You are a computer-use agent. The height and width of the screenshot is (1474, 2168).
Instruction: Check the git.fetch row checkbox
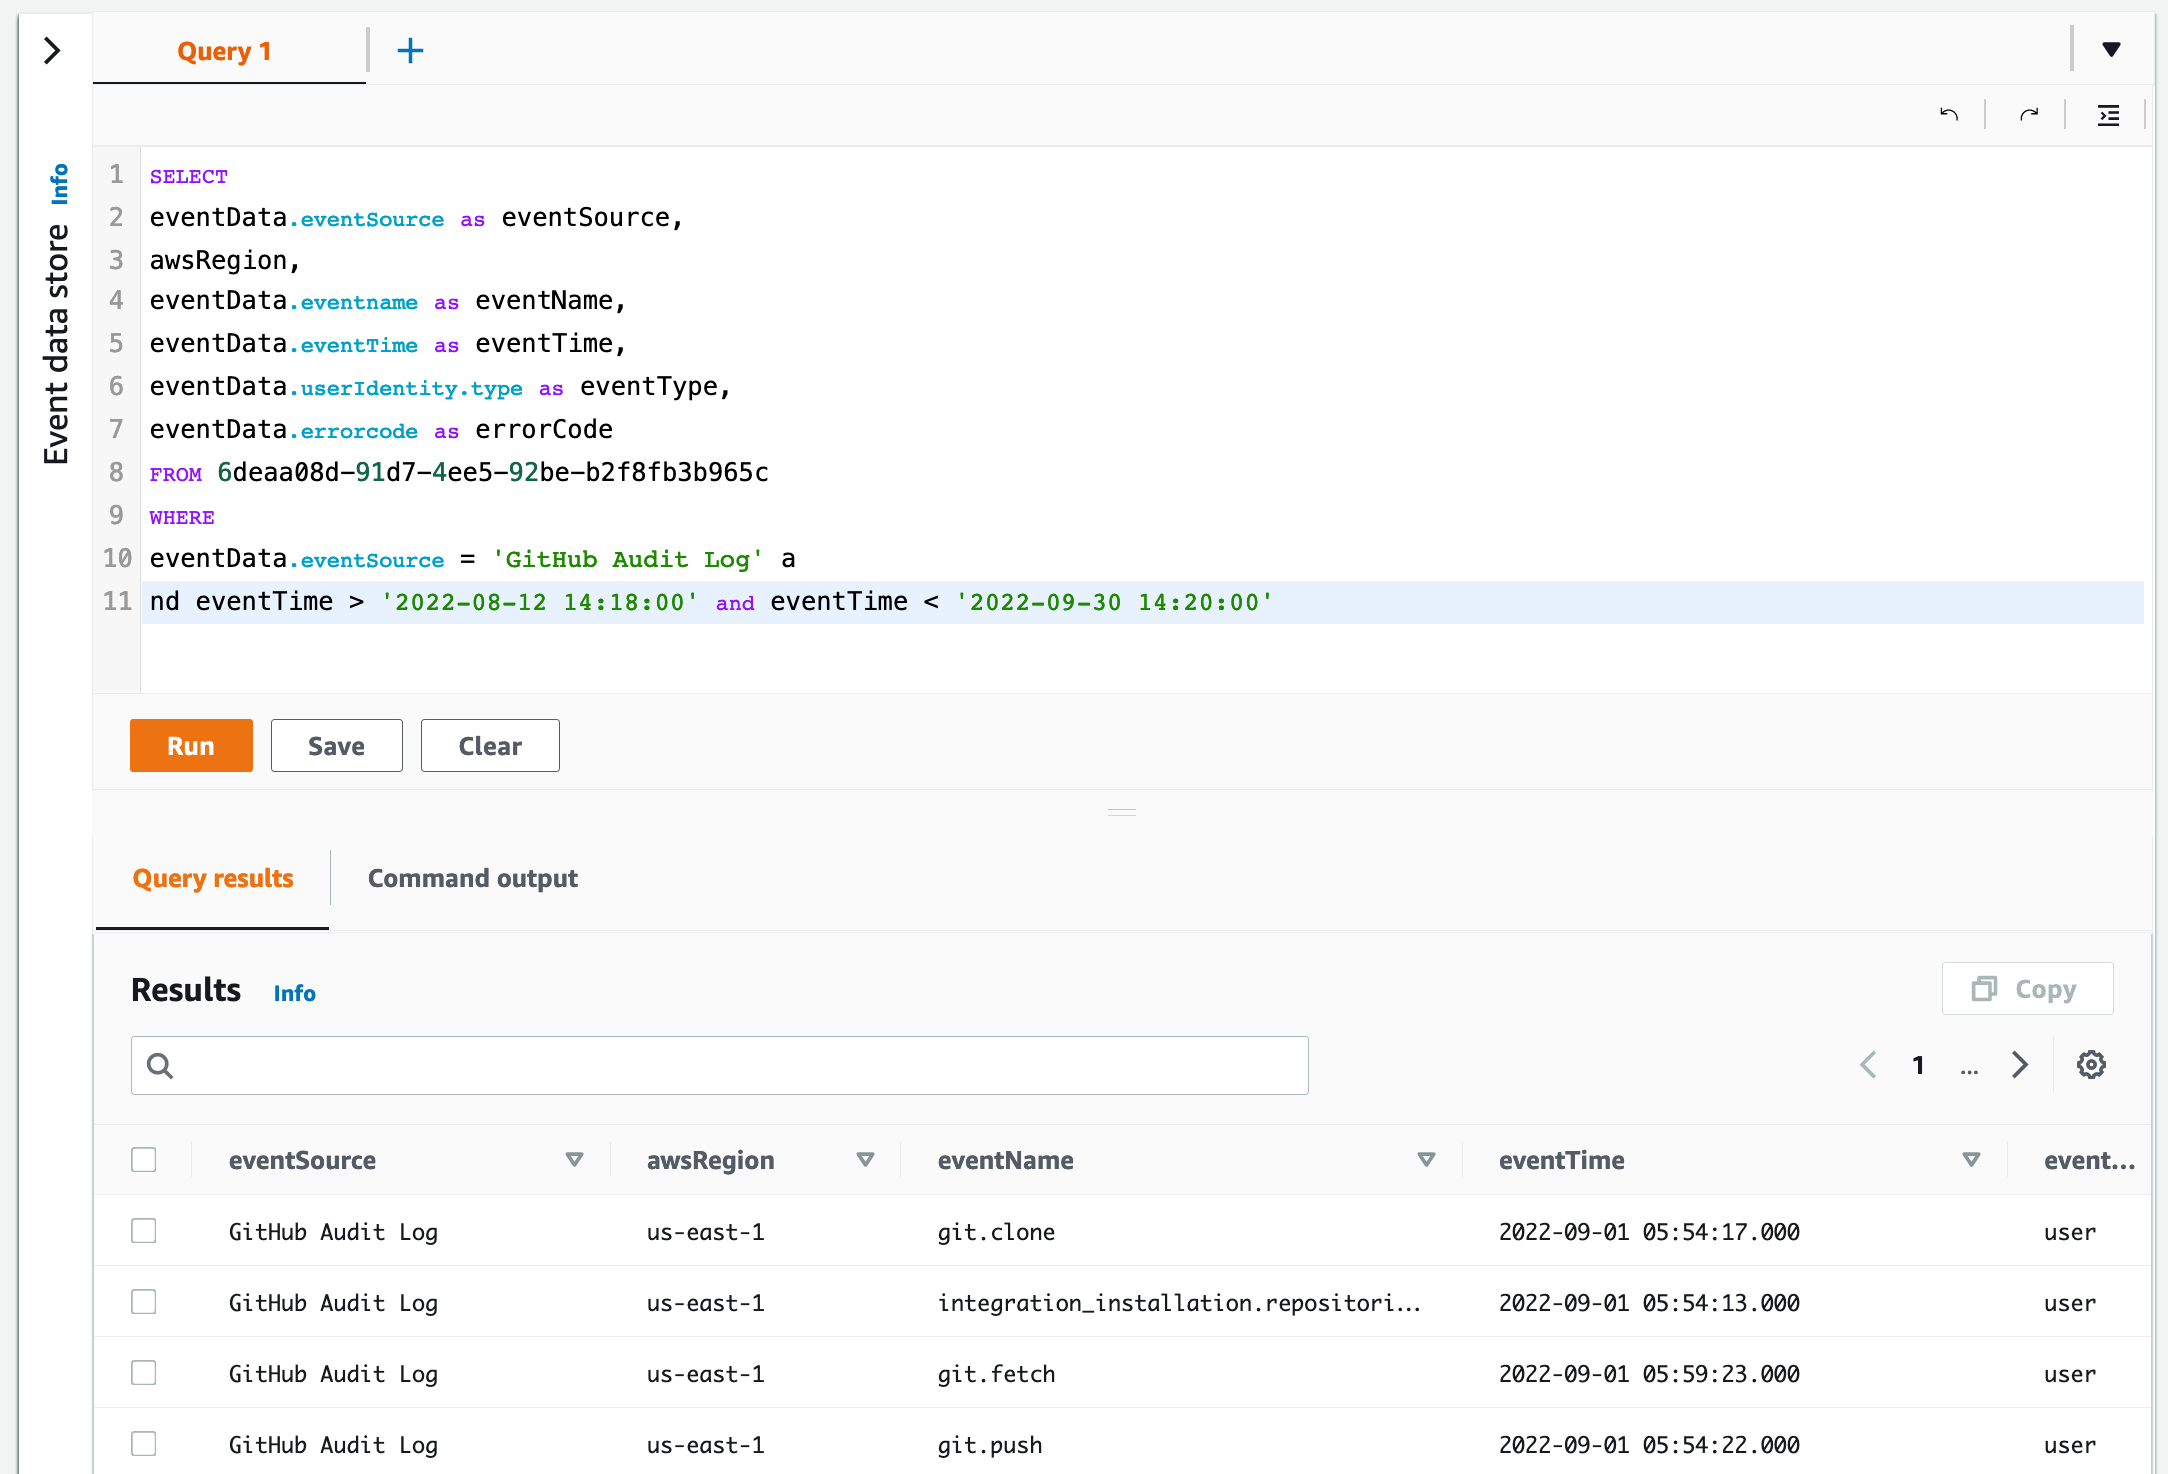(144, 1373)
